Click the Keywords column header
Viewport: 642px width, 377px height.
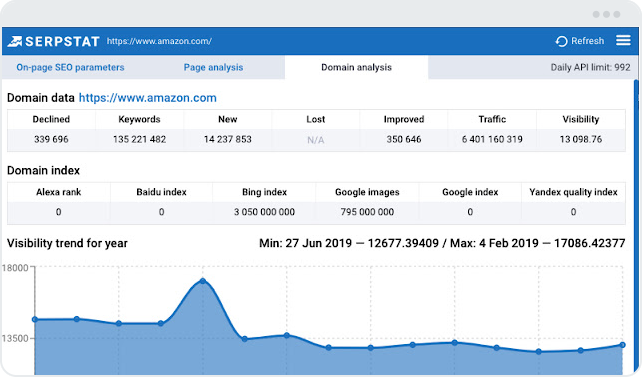[139, 120]
